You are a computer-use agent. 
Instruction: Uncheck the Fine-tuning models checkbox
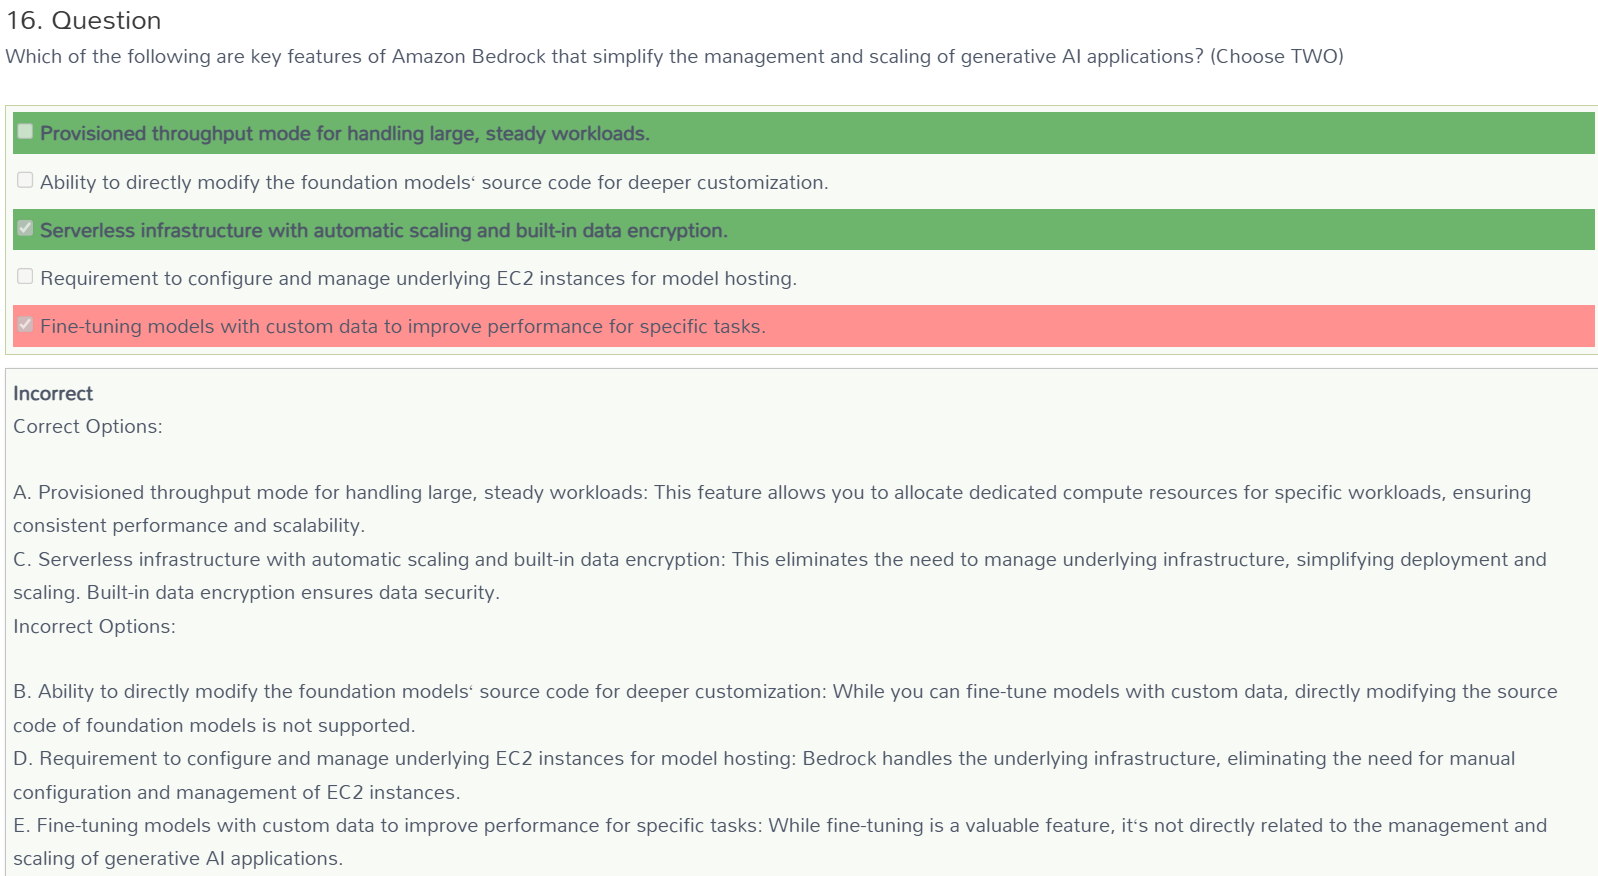coord(25,324)
